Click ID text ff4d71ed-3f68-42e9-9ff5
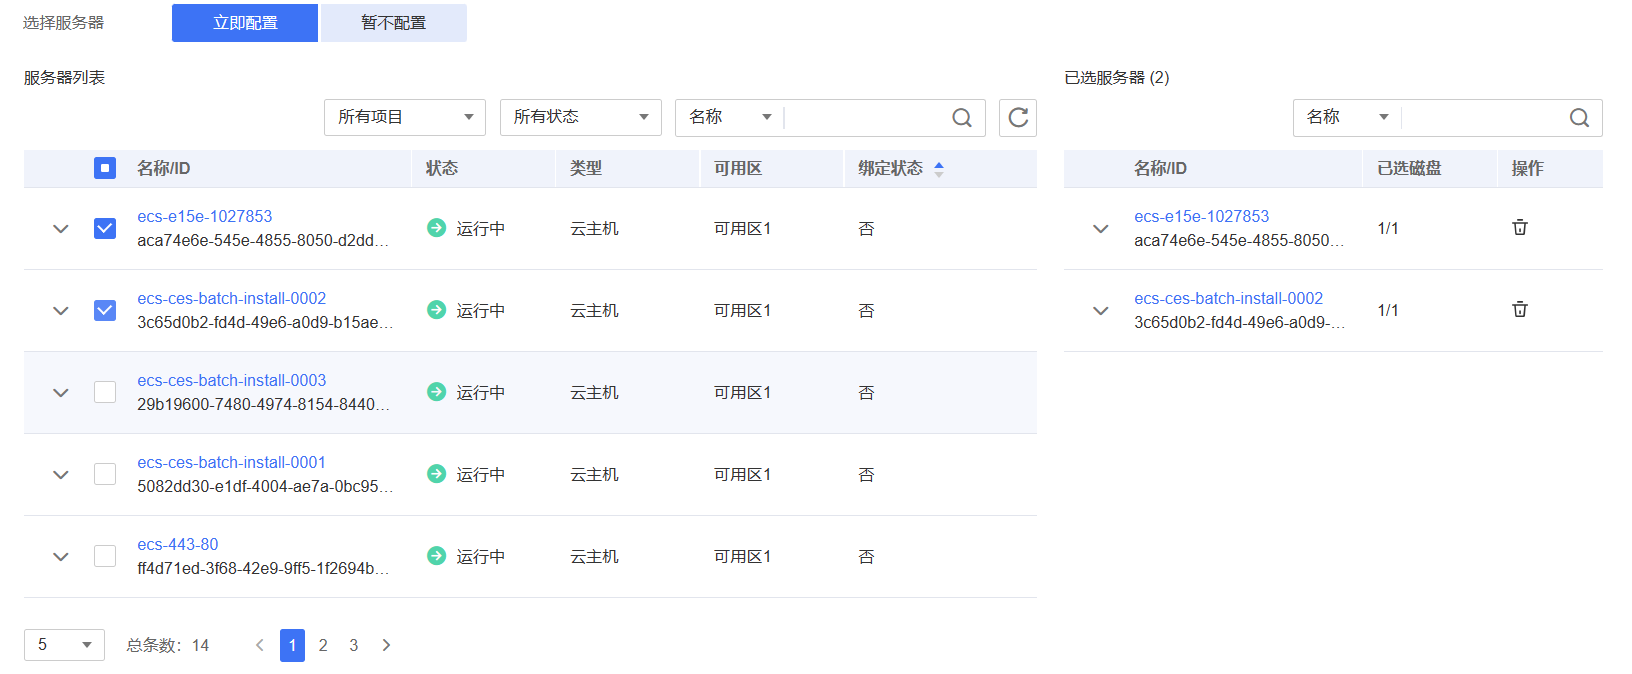The image size is (1632, 674). 264,568
